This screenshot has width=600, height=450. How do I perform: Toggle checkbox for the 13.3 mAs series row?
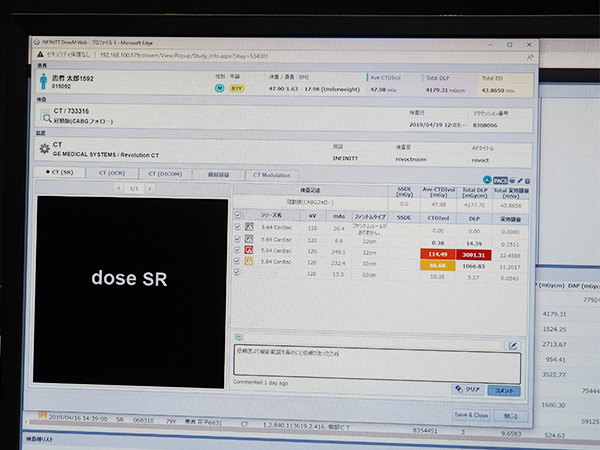pos(237,272)
